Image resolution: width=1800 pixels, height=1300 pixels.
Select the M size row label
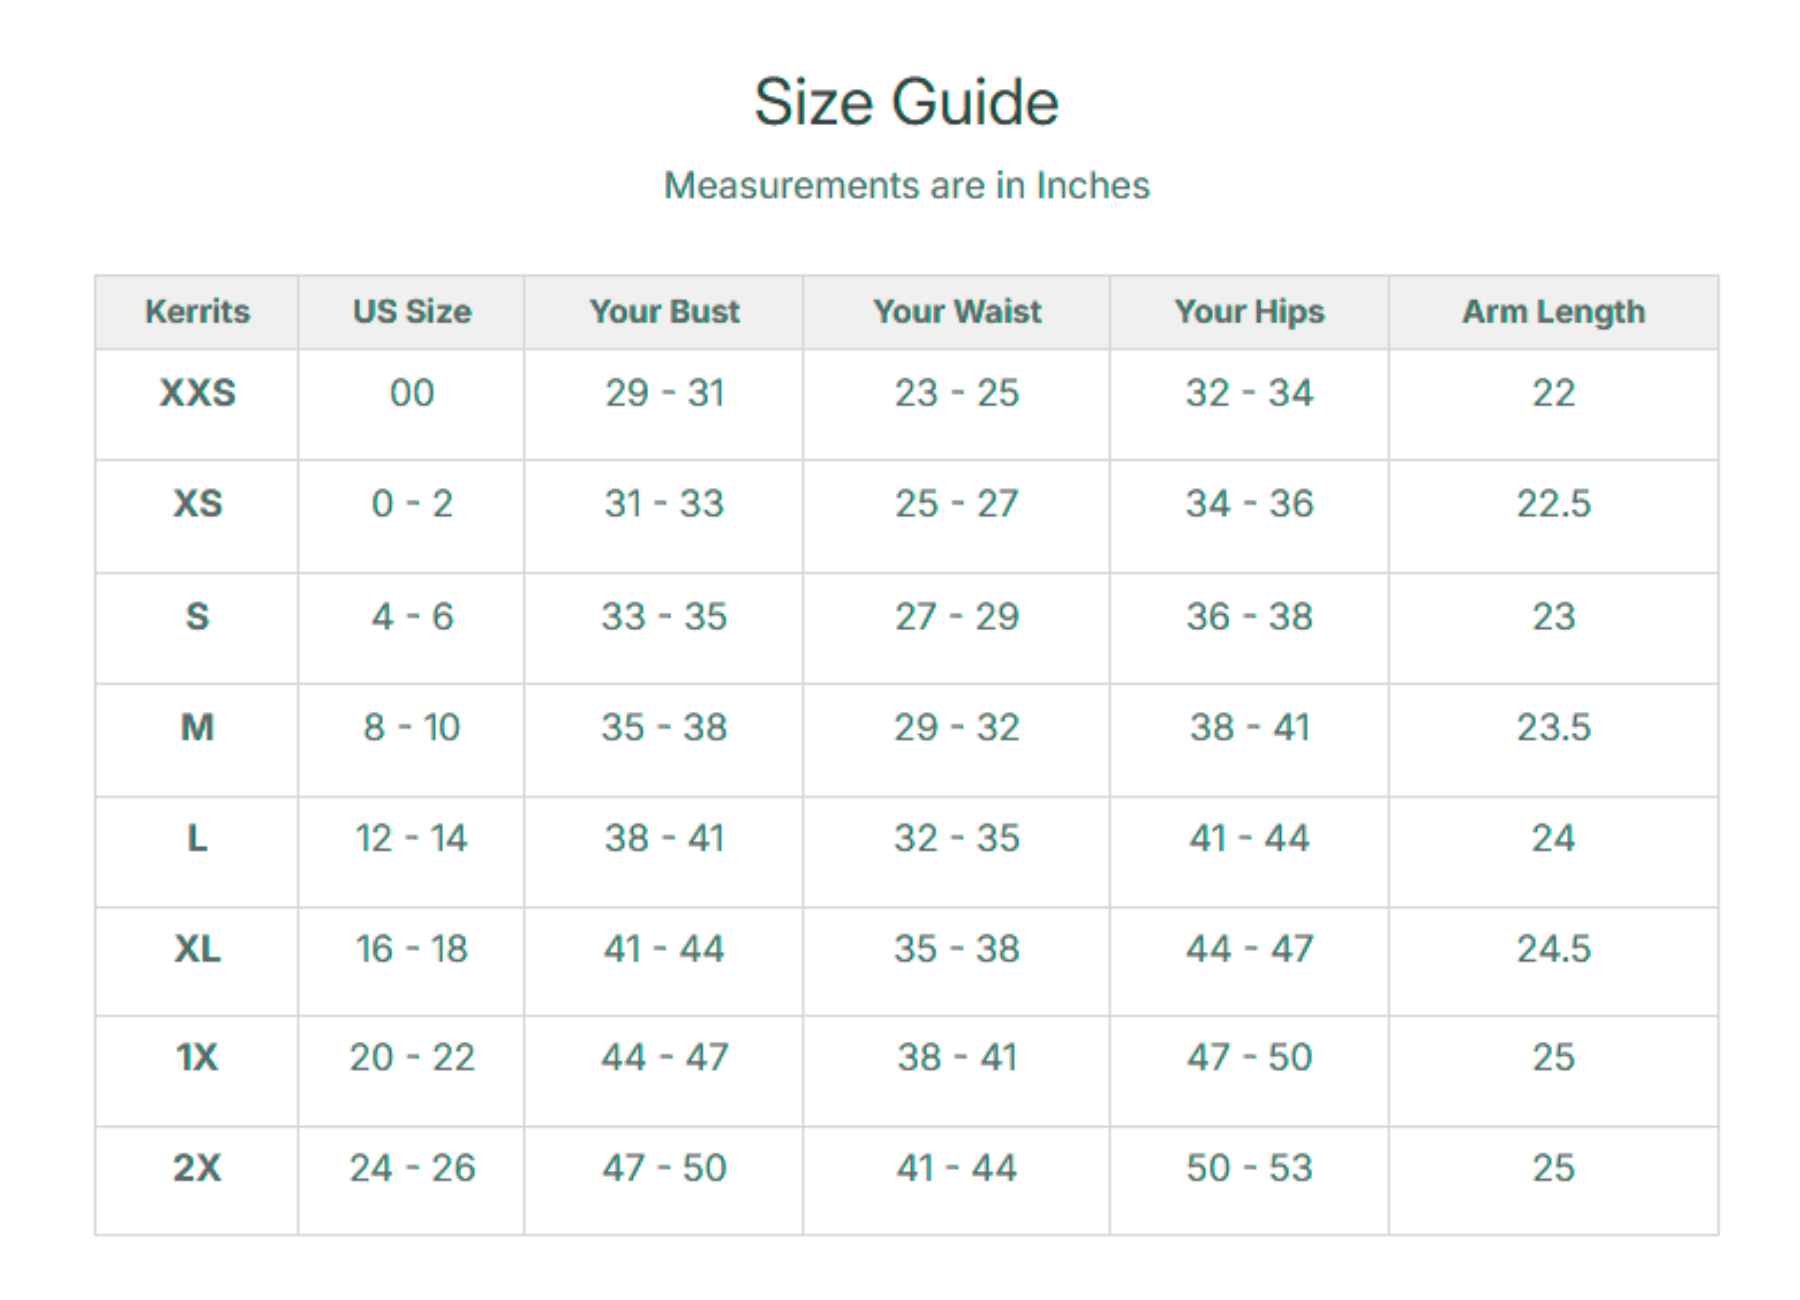[197, 727]
